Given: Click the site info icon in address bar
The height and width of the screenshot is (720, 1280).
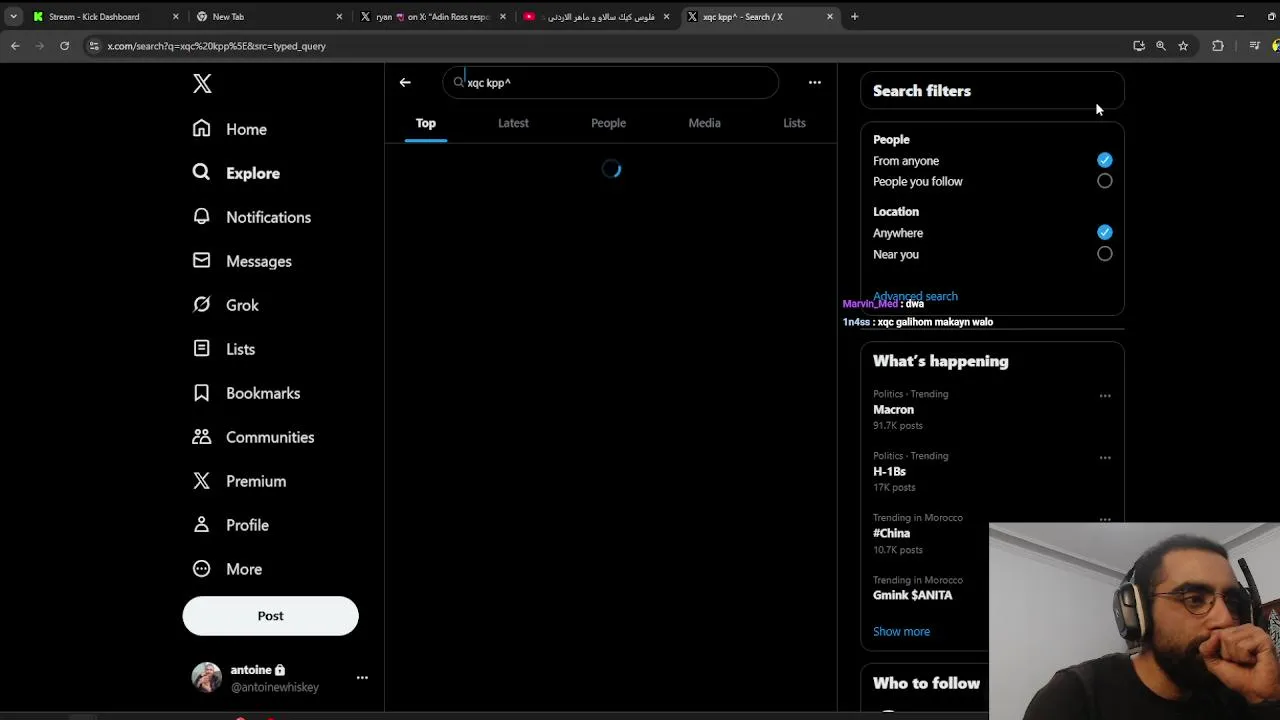Looking at the screenshot, I should 93,46.
